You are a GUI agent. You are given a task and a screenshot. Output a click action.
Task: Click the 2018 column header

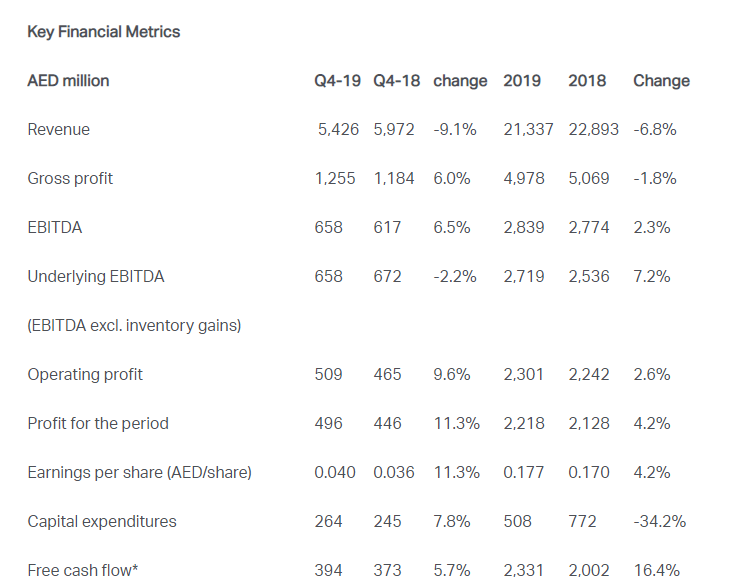587,81
